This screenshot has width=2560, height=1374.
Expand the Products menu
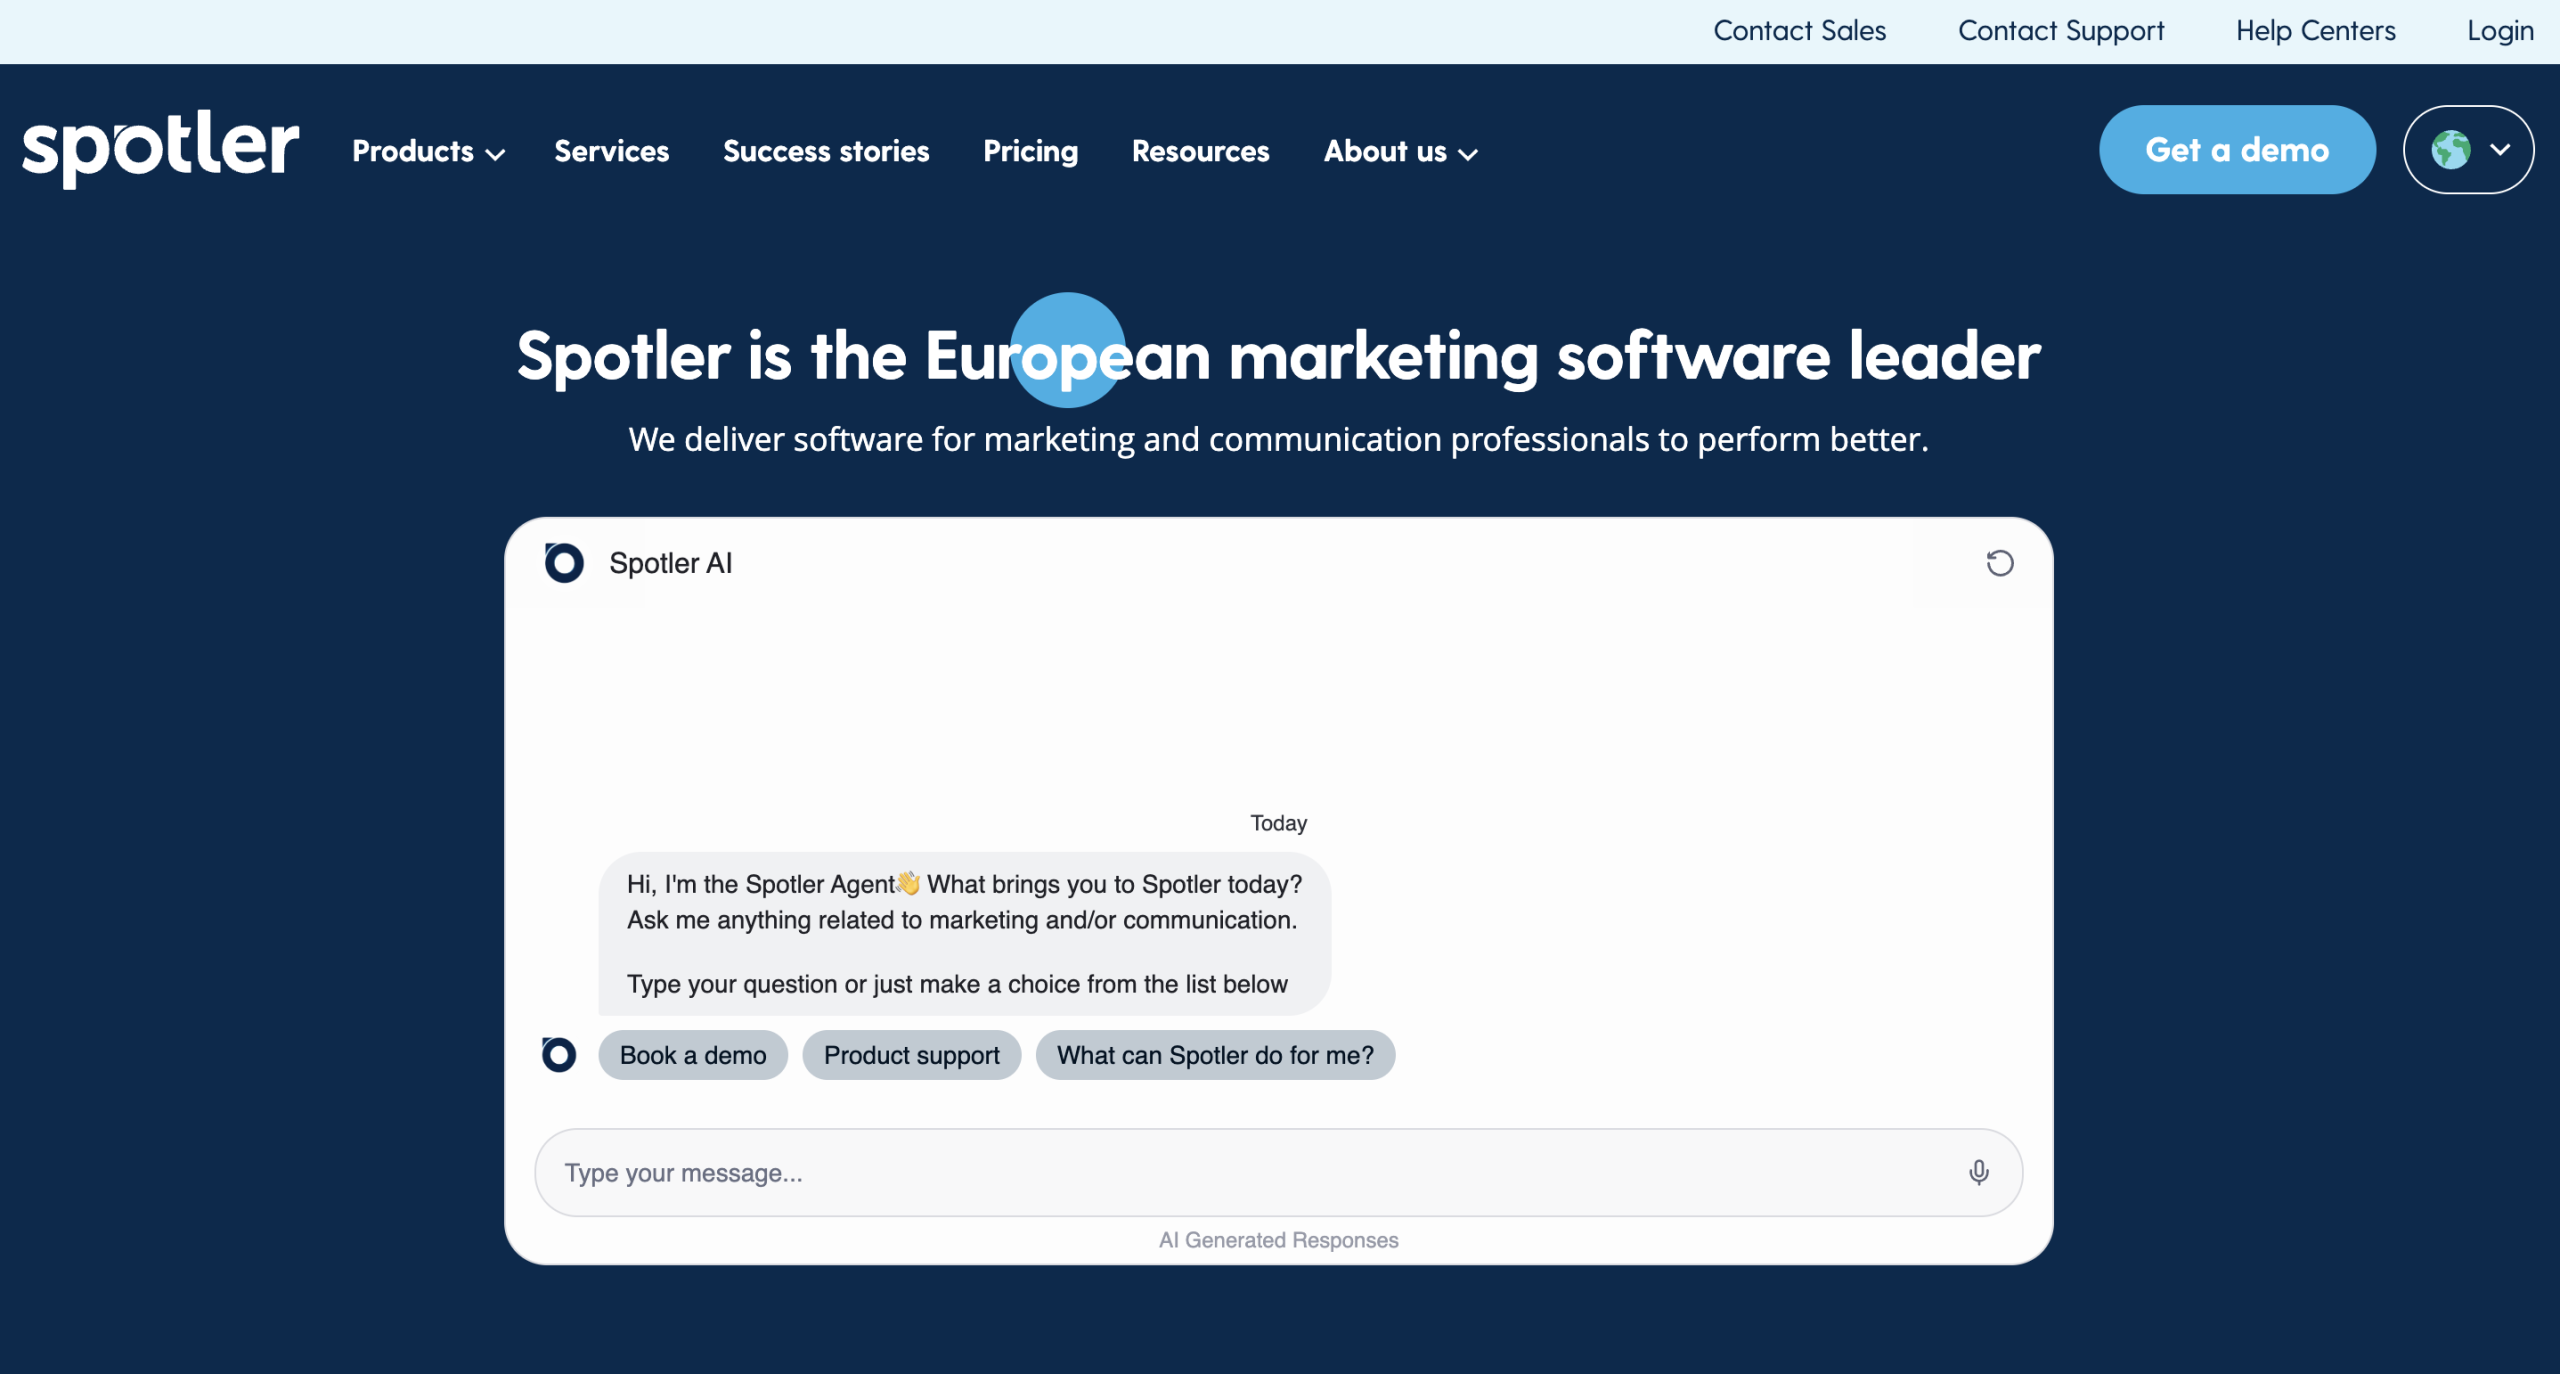428,152
